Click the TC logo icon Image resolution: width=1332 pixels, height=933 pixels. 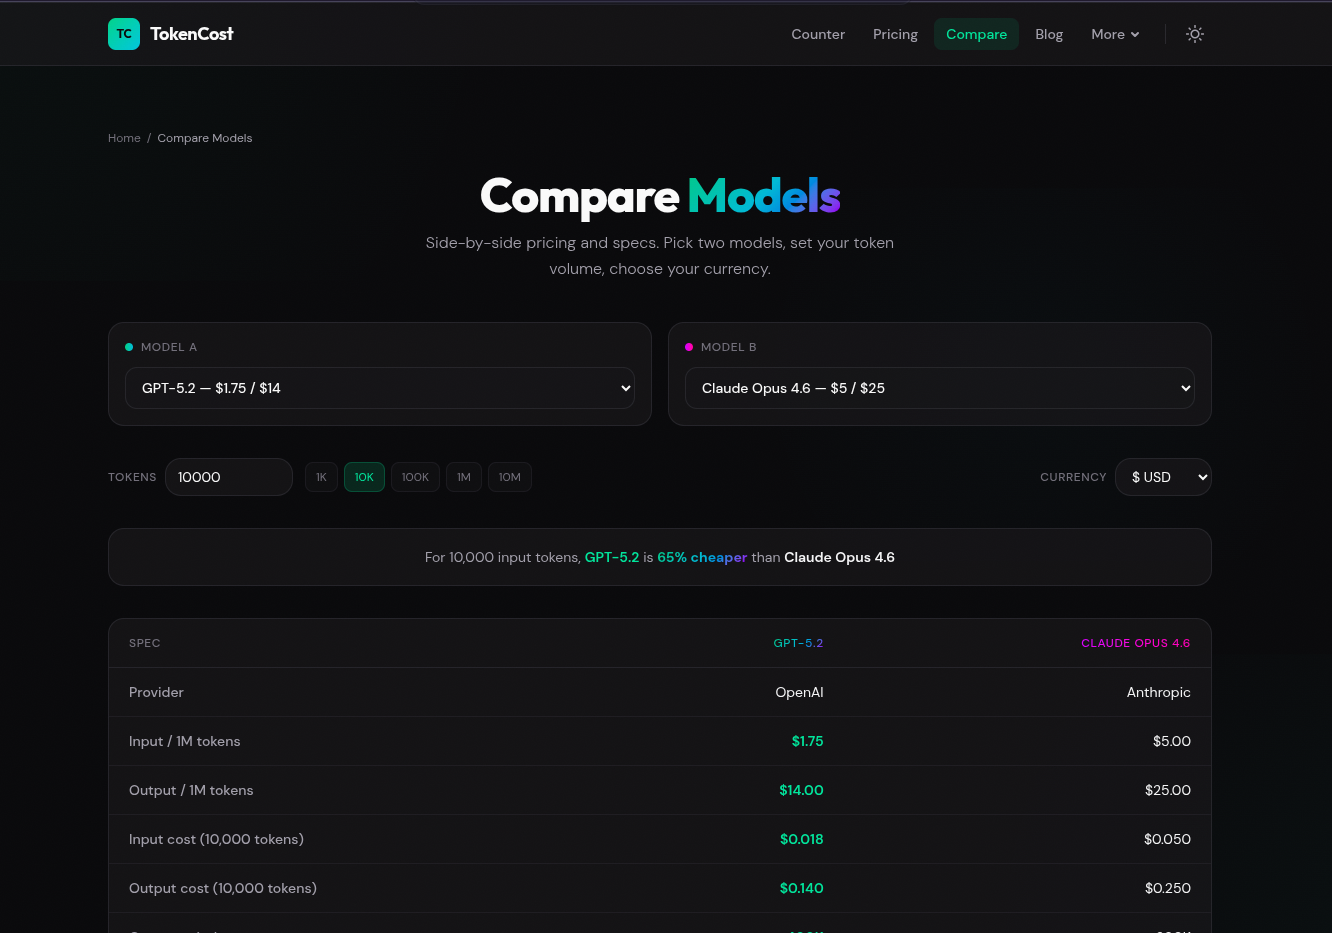(x=124, y=34)
